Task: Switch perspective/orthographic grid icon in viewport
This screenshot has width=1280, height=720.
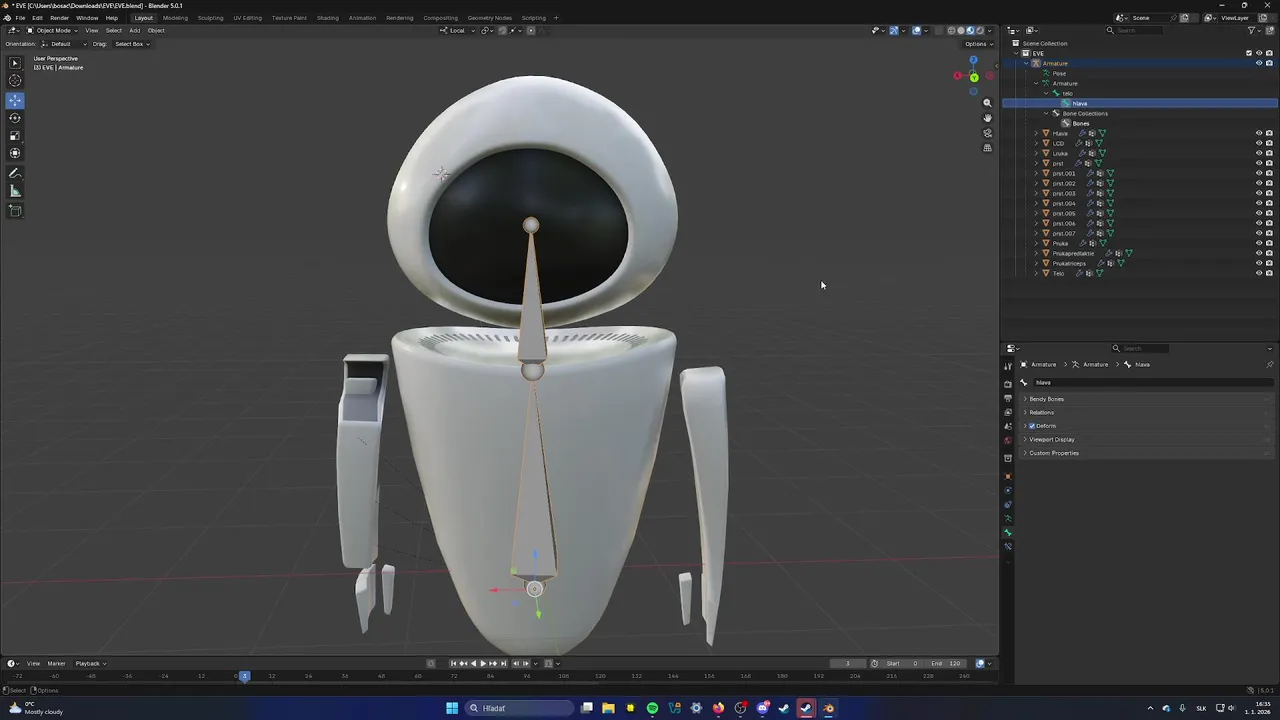Action: (987, 148)
